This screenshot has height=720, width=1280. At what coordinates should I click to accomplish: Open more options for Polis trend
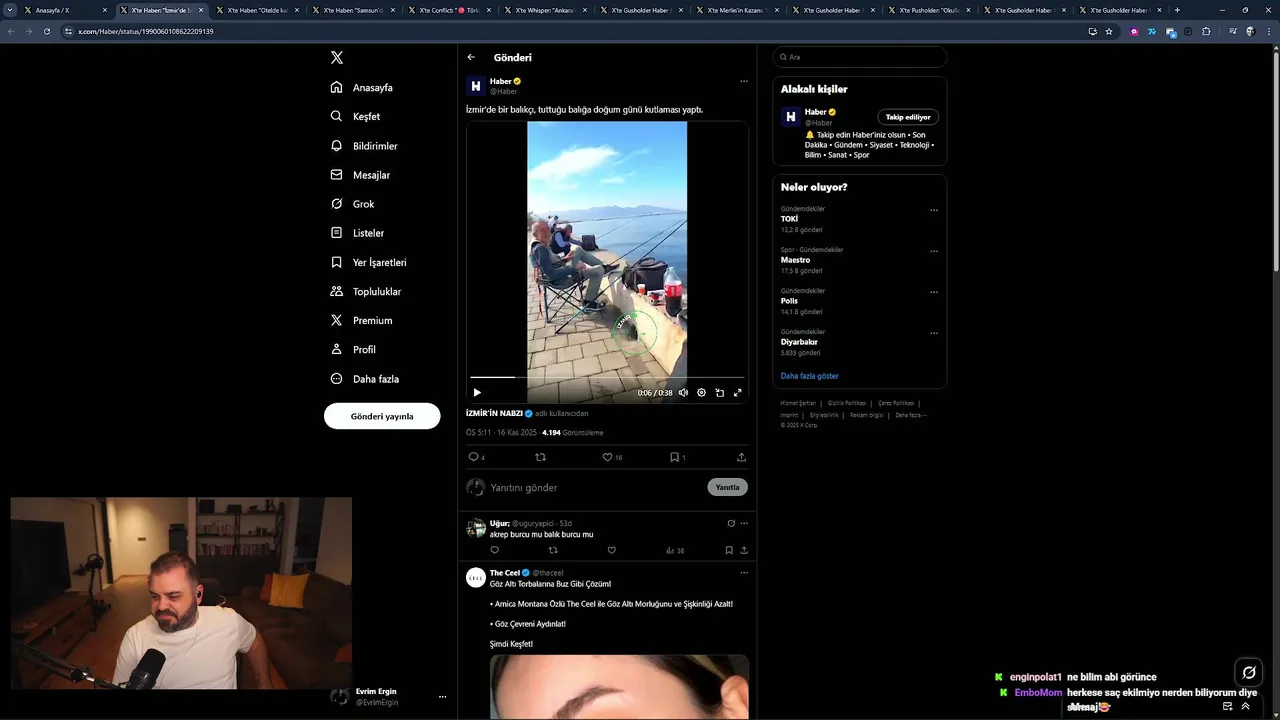(x=934, y=292)
